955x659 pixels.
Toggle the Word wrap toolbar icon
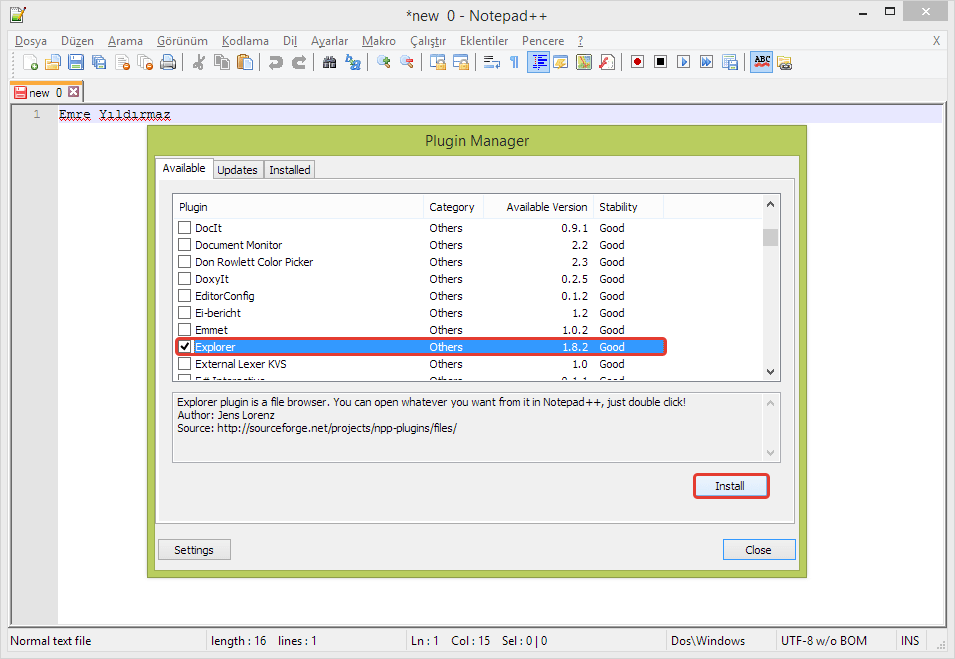click(x=492, y=62)
